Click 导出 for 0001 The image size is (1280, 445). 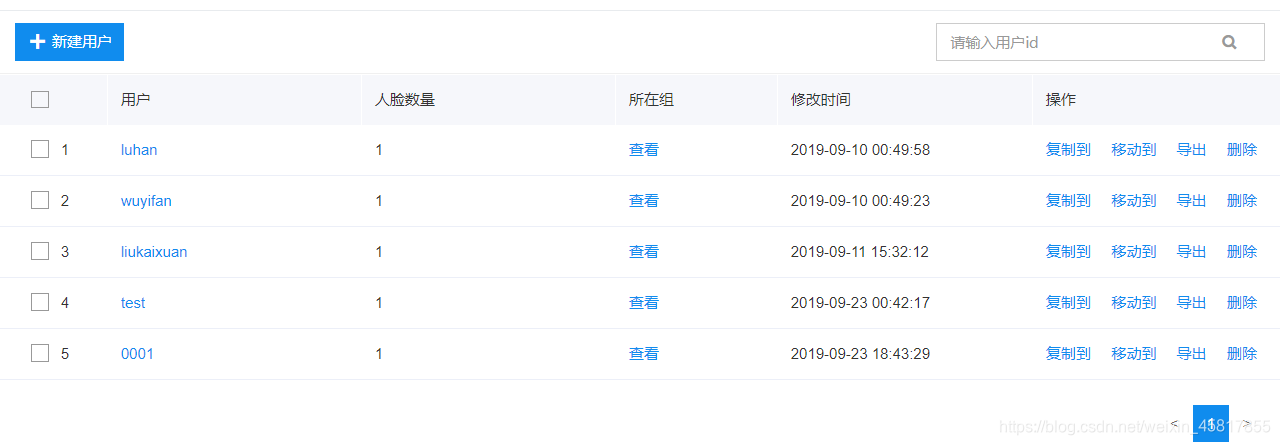pos(1192,354)
